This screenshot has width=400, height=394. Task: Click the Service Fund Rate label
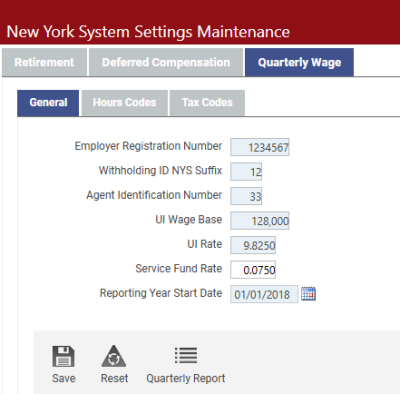pos(179,269)
